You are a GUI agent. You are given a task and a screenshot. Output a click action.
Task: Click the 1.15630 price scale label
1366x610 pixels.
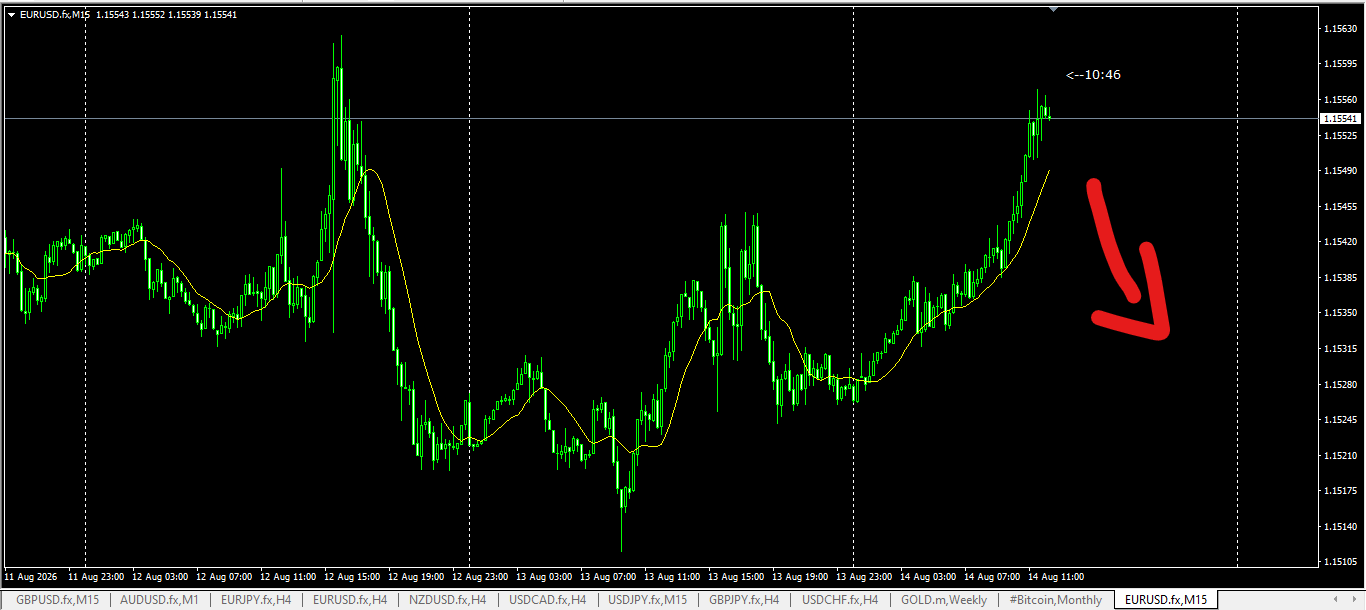pos(1339,28)
